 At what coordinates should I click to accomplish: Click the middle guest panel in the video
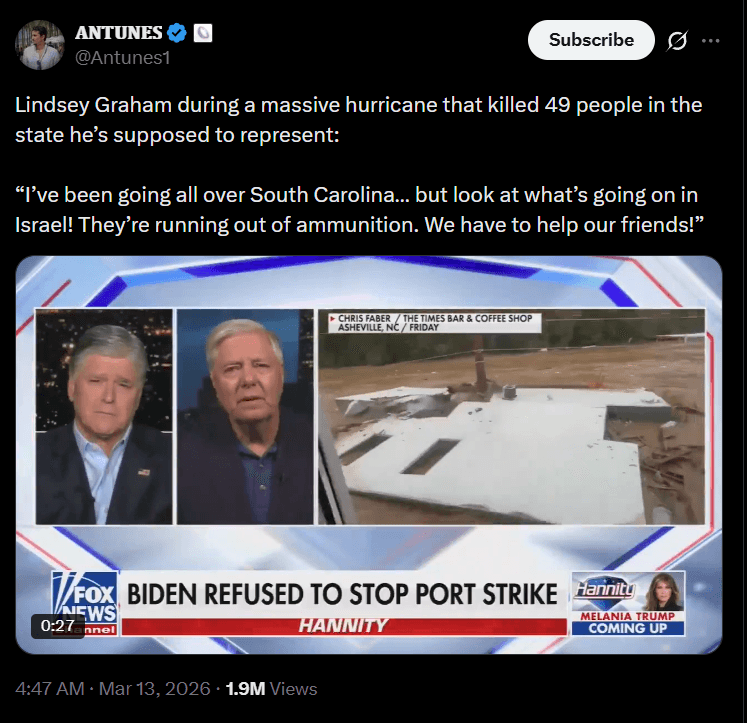(245, 417)
